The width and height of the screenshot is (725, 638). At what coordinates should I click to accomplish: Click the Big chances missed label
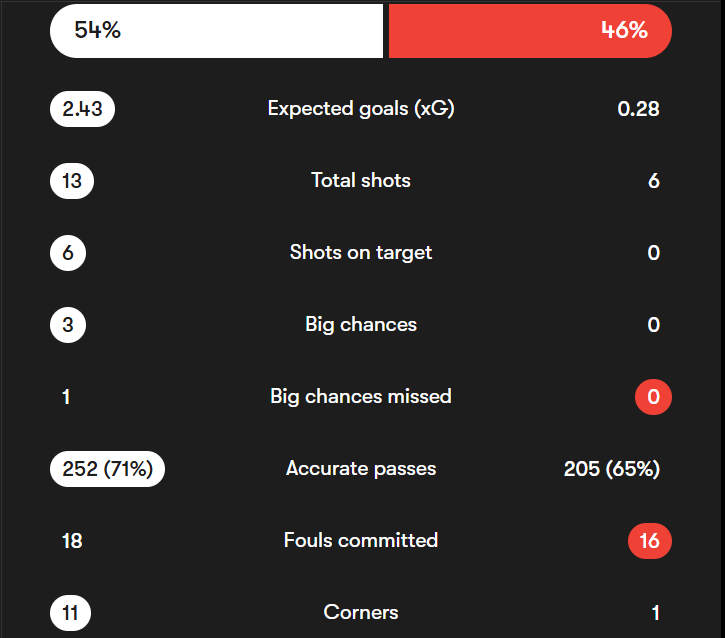coord(361,397)
